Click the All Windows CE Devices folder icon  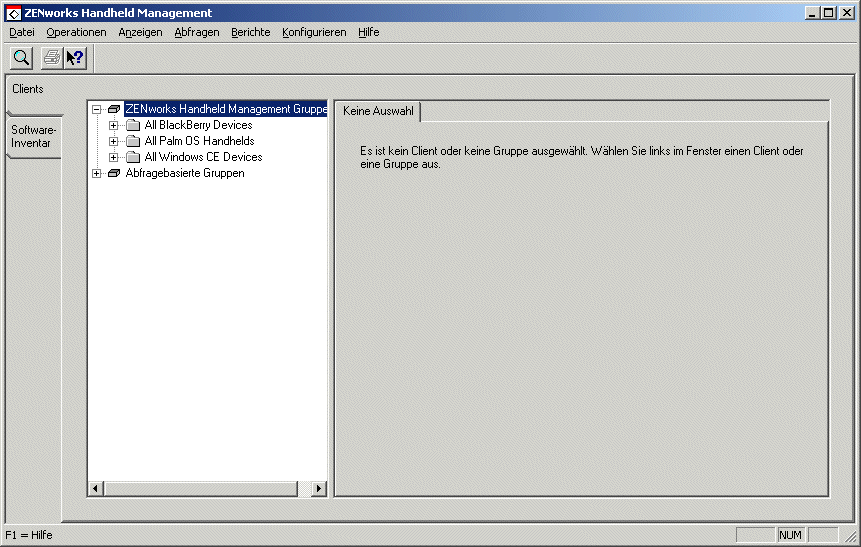pos(133,157)
